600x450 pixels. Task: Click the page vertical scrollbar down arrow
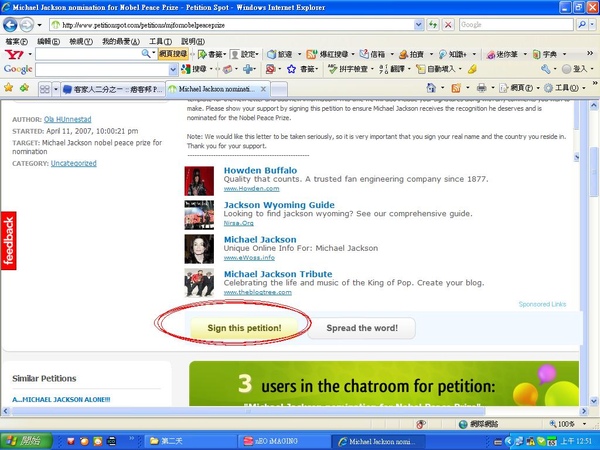click(x=594, y=401)
